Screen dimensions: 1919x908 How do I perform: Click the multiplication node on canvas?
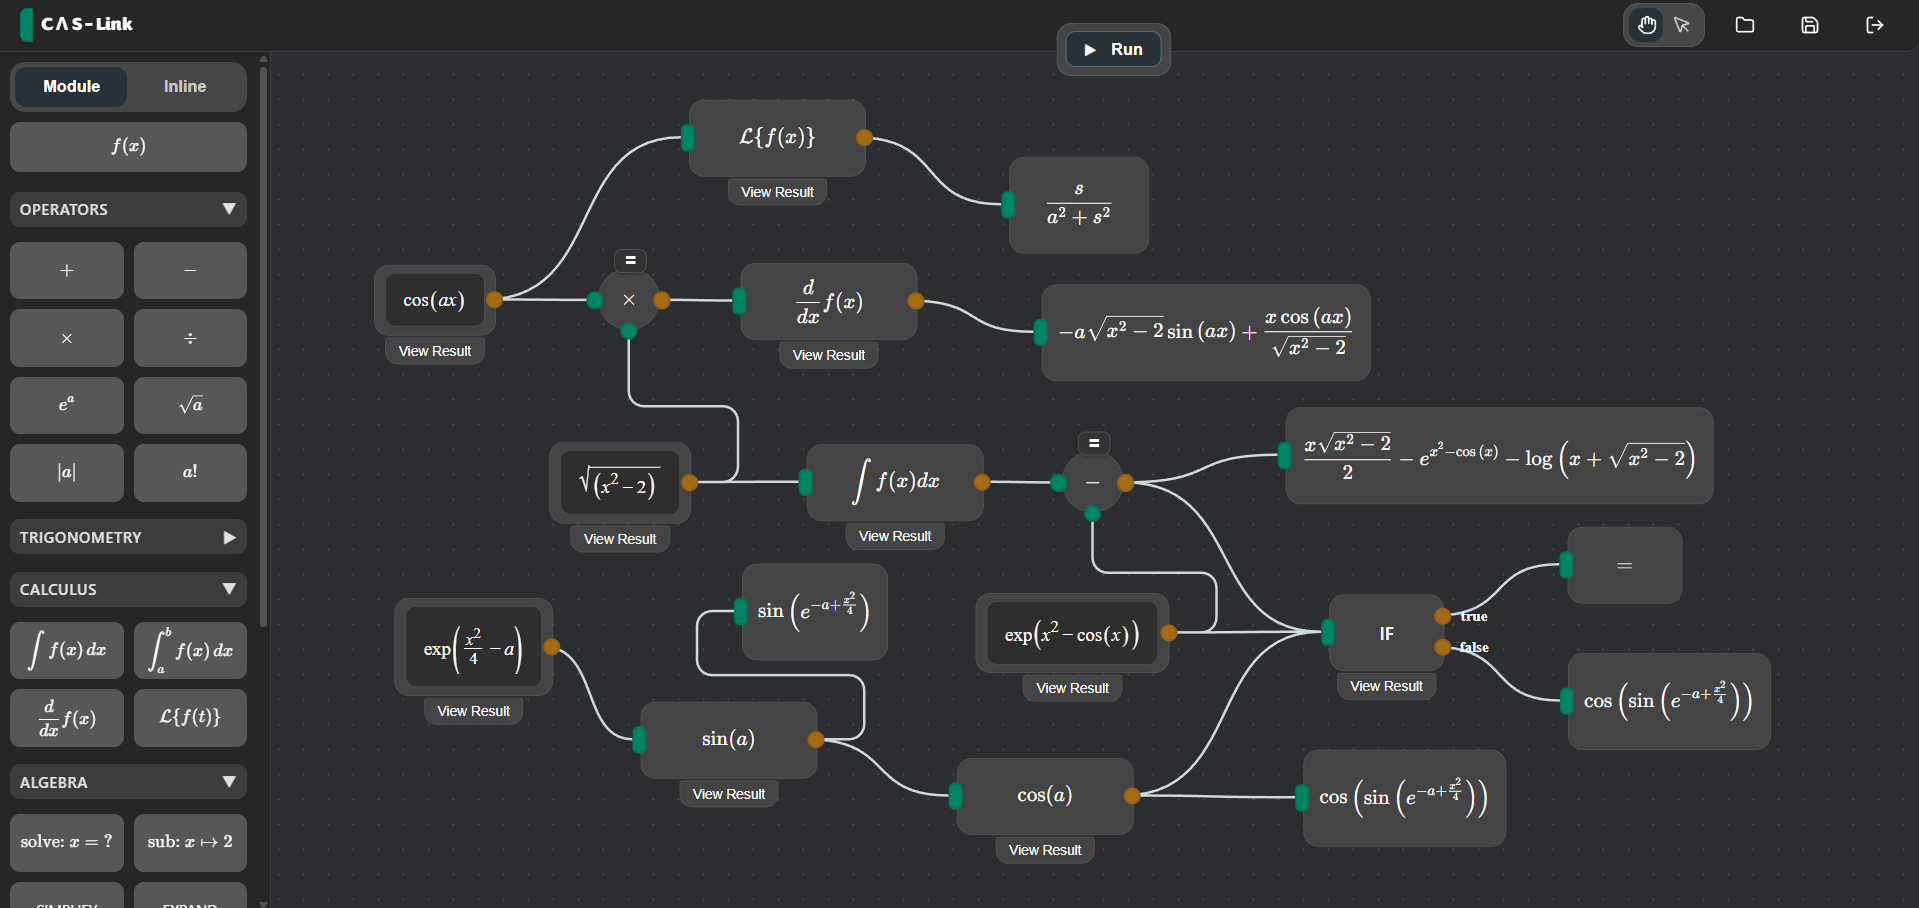point(629,300)
